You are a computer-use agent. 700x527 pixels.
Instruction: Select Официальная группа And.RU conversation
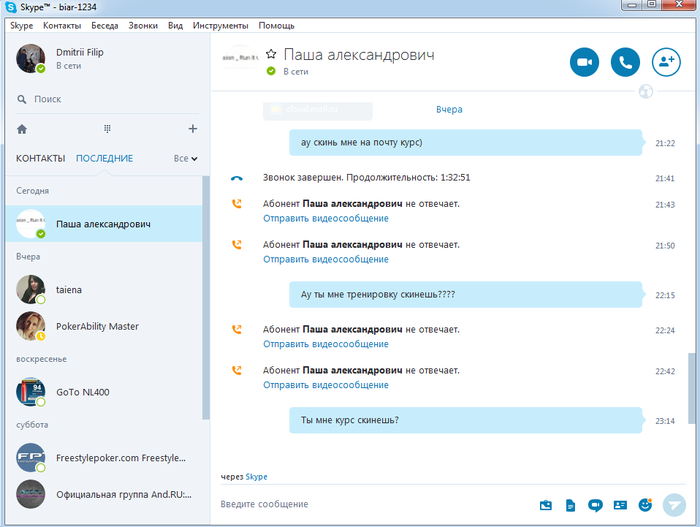[x=104, y=494]
